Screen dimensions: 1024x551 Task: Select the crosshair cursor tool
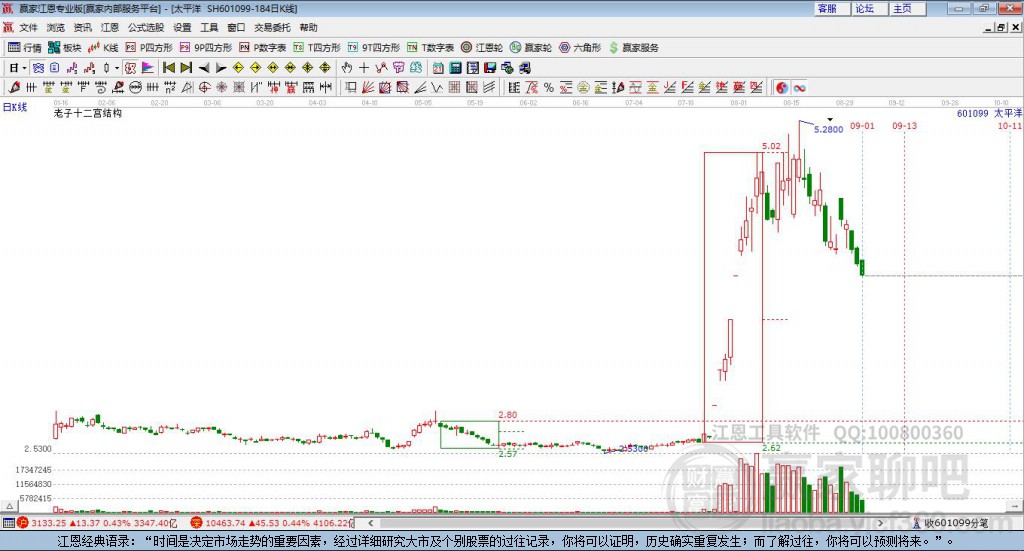pos(364,68)
